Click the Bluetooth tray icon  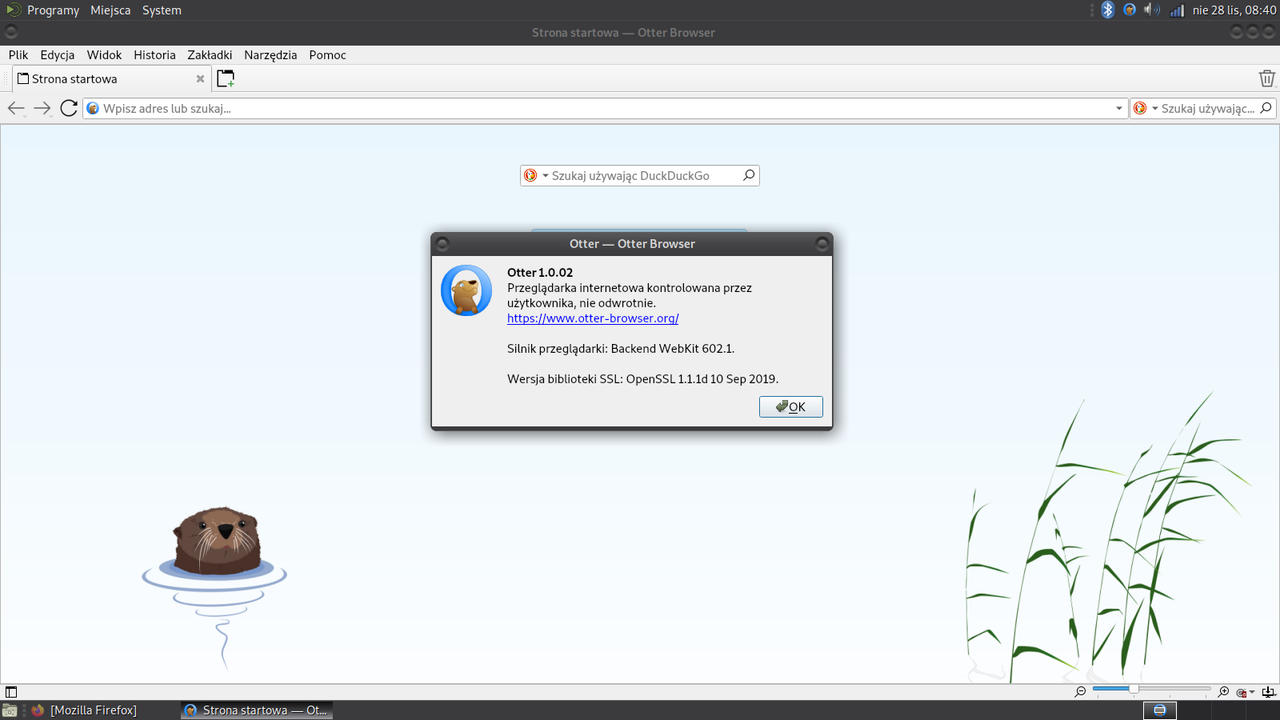tap(1108, 10)
